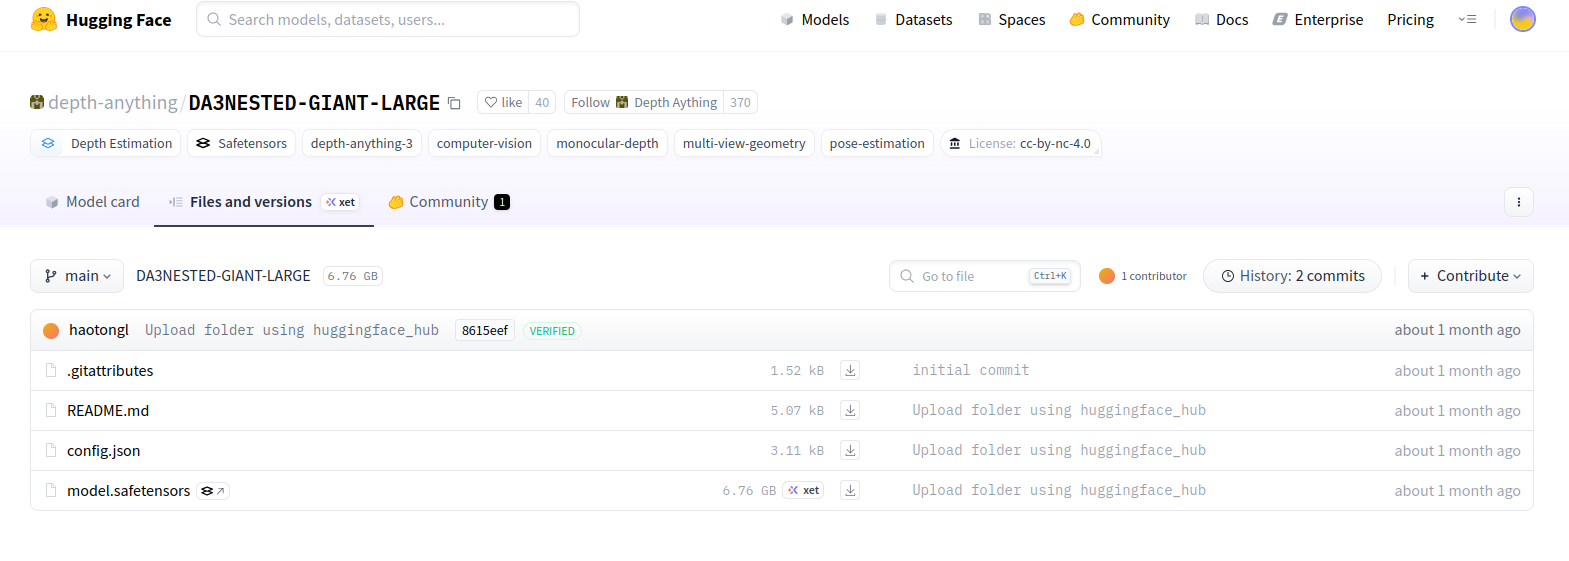Screen dimensions: 1569x561
Task: Click the VERIFIED commit badge
Action: 552,331
